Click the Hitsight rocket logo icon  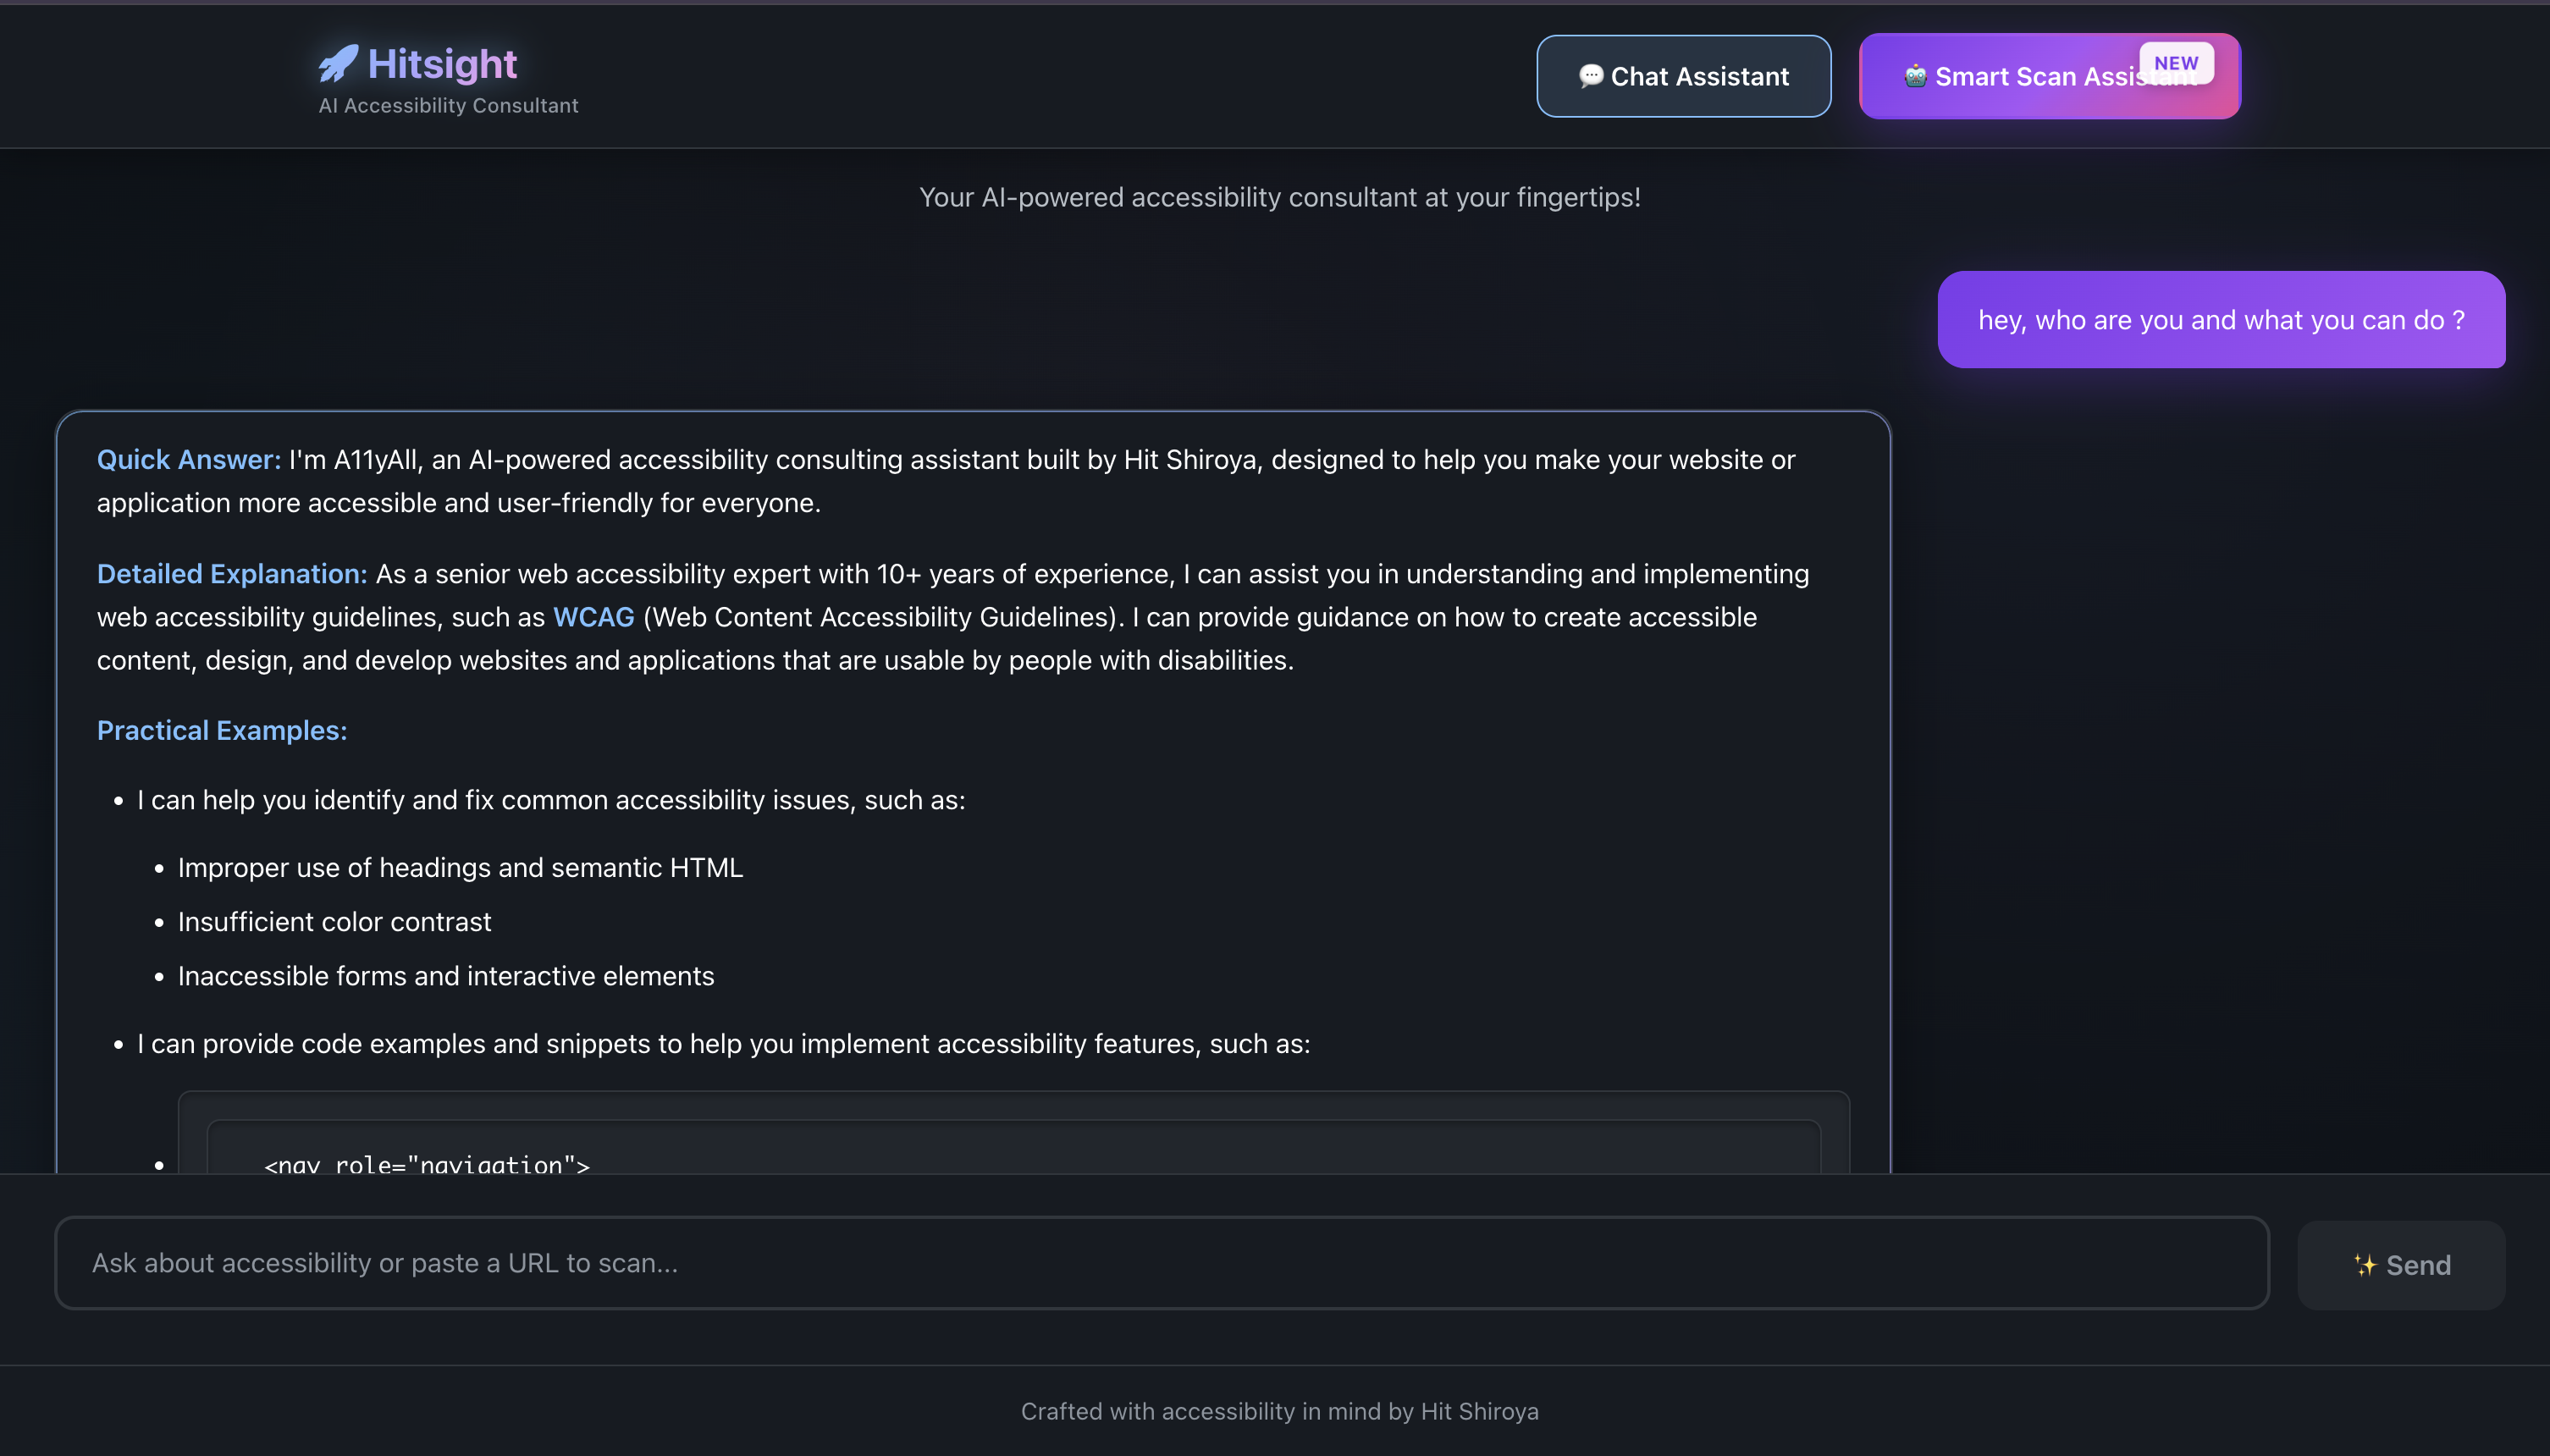click(x=338, y=64)
